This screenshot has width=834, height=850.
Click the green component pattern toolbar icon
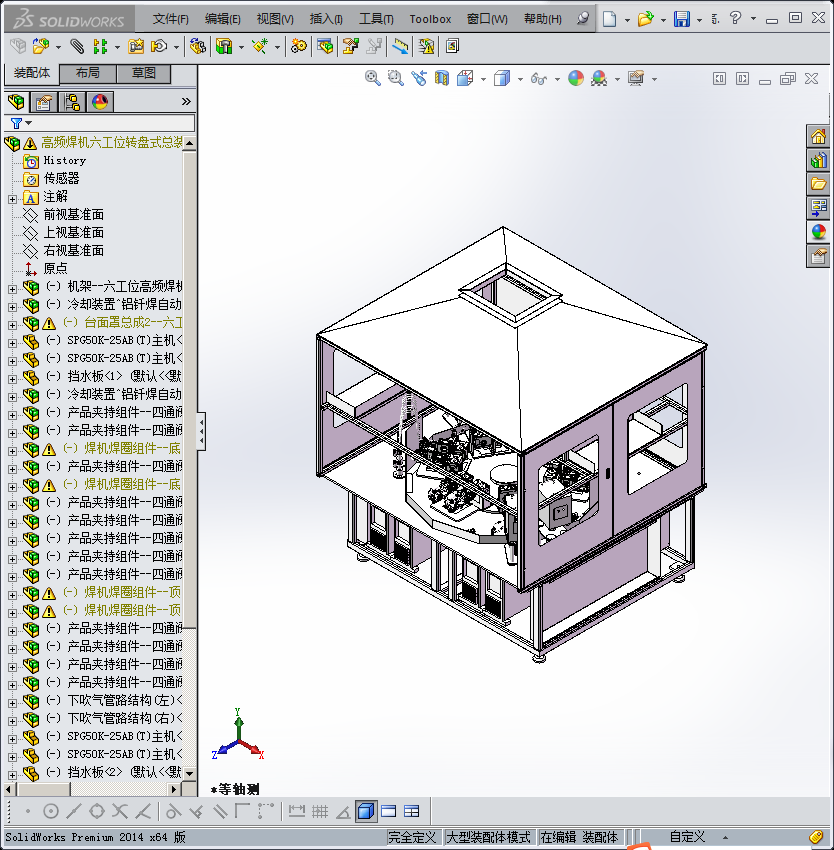[100, 47]
